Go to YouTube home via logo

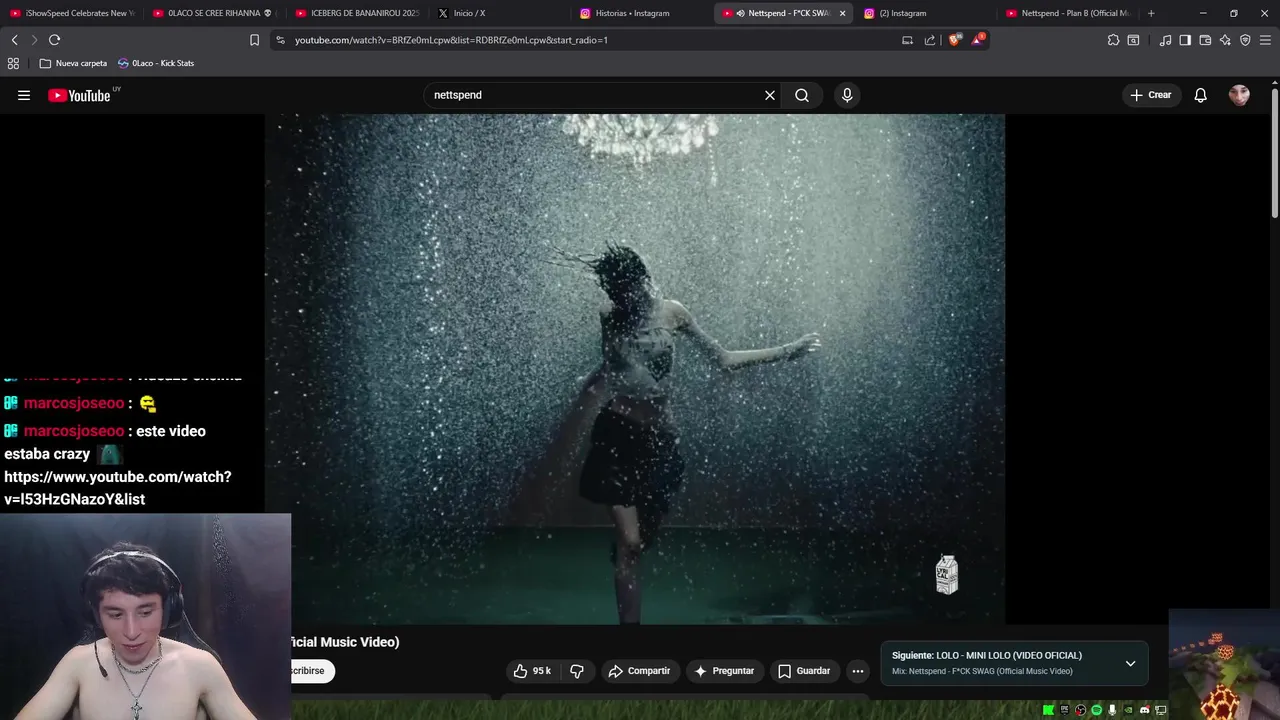80,95
